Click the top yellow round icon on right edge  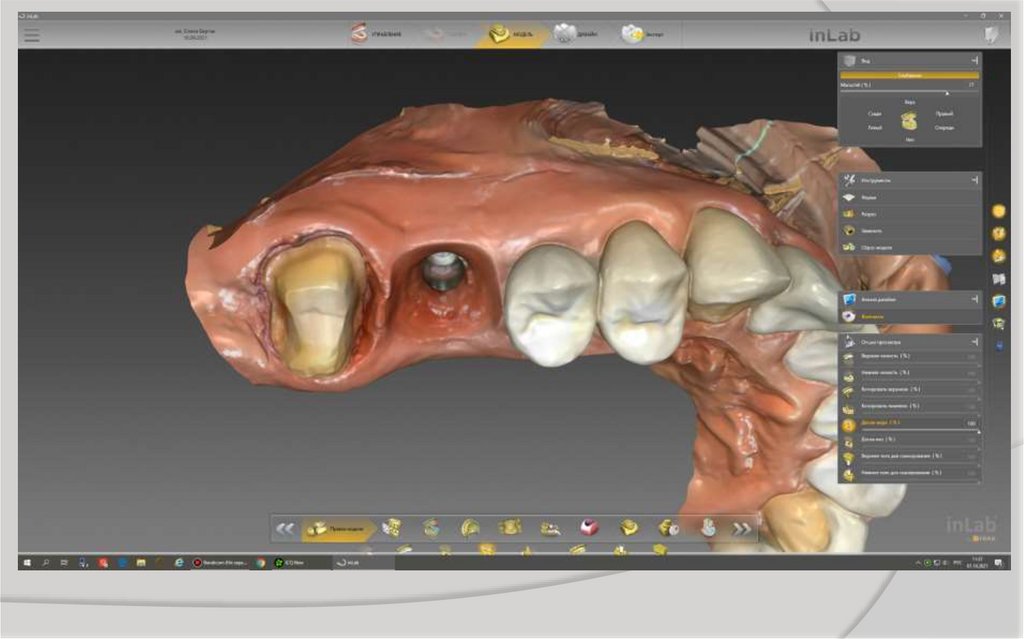click(x=998, y=211)
